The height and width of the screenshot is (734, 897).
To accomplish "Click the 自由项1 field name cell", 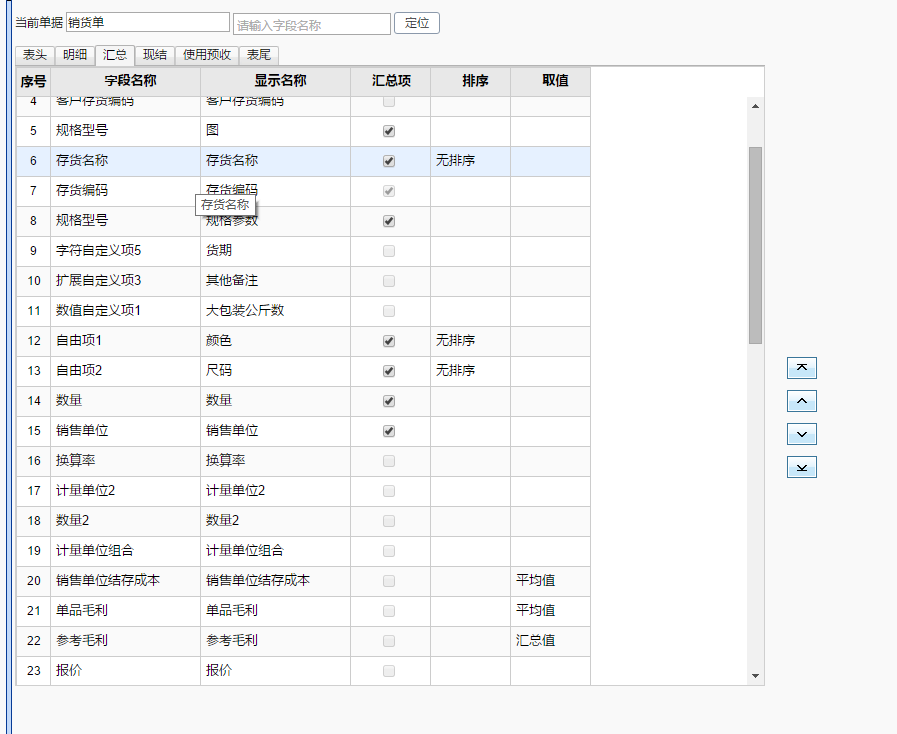I will tap(125, 341).
